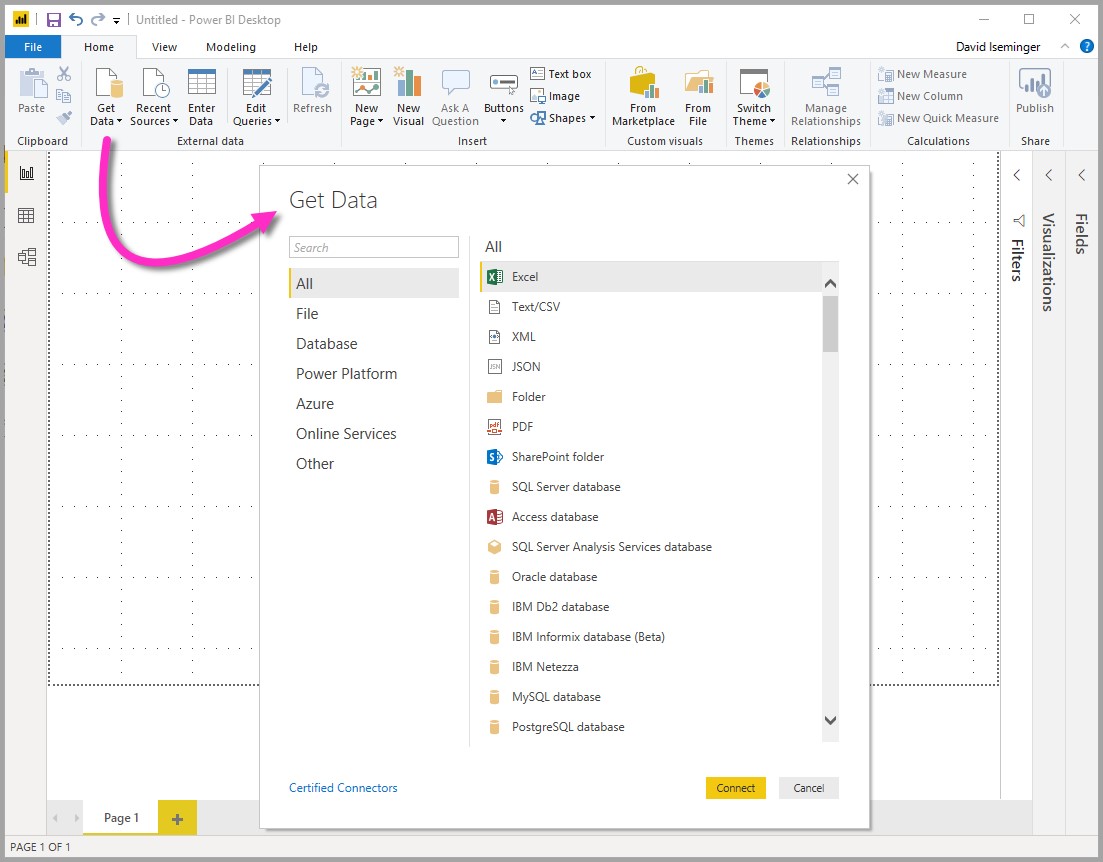Click the New Visual chart icon
This screenshot has height=862, width=1103.
[408, 84]
